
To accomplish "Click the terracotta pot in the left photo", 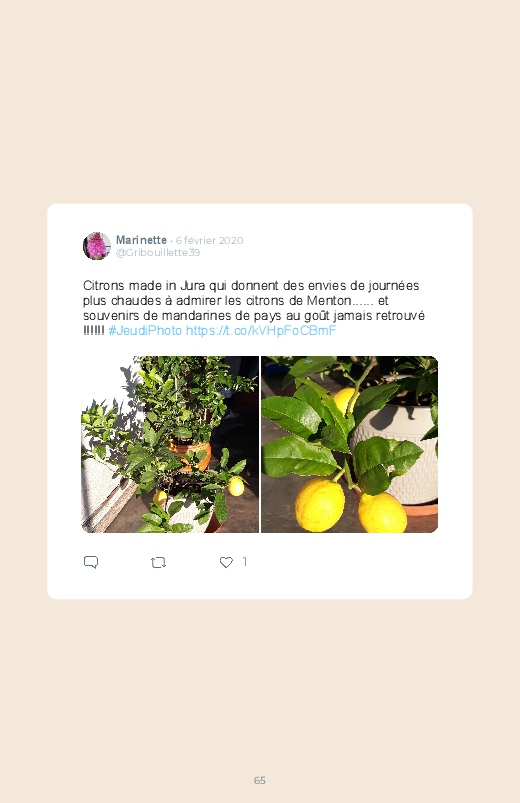I will 191,455.
